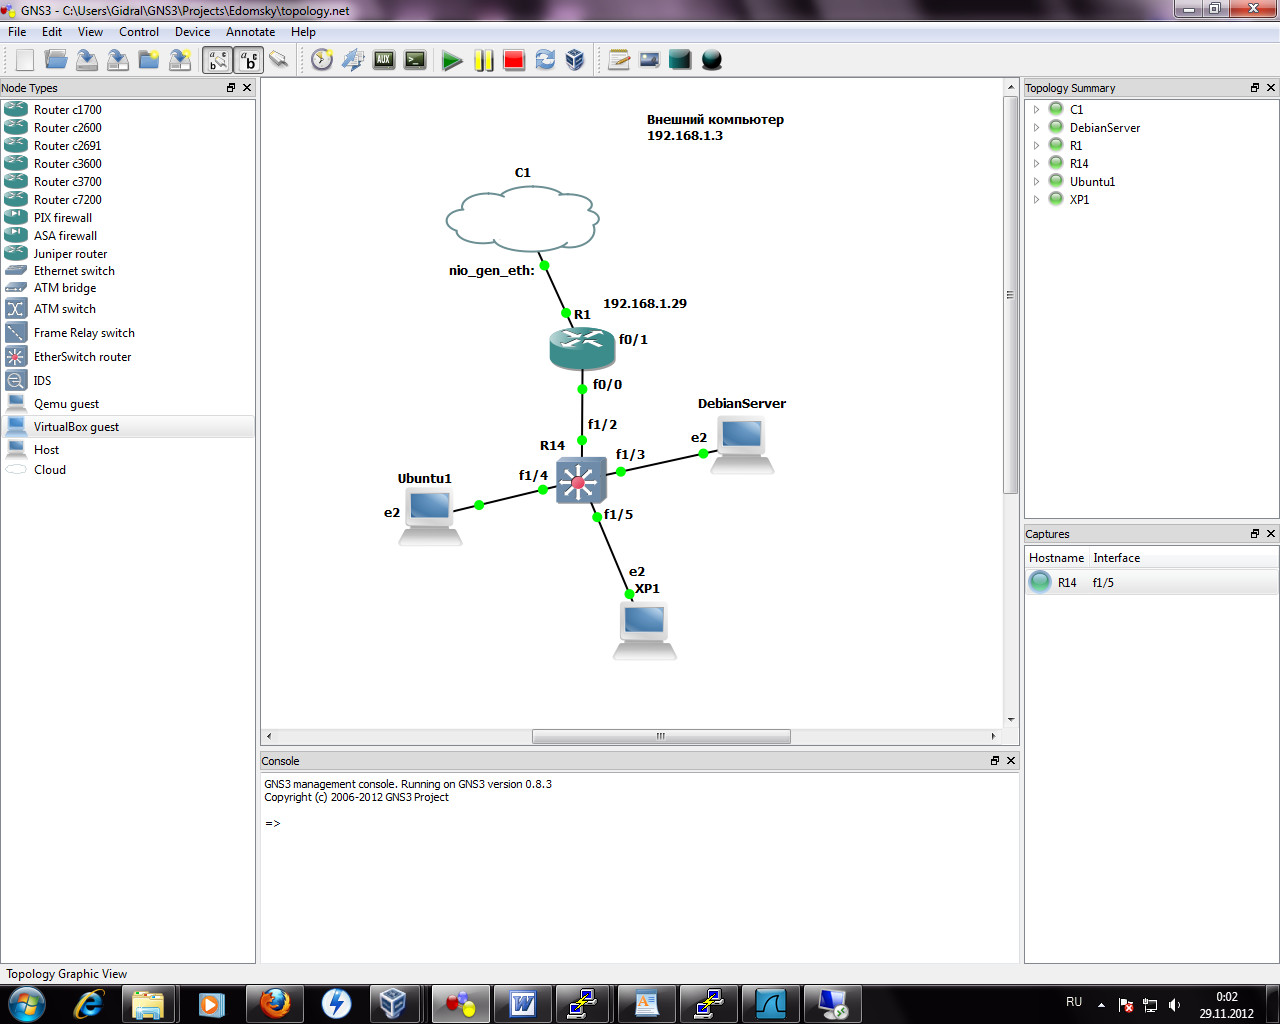The width and height of the screenshot is (1280, 1024).
Task: Select the R1 router on canvas
Action: (x=582, y=348)
